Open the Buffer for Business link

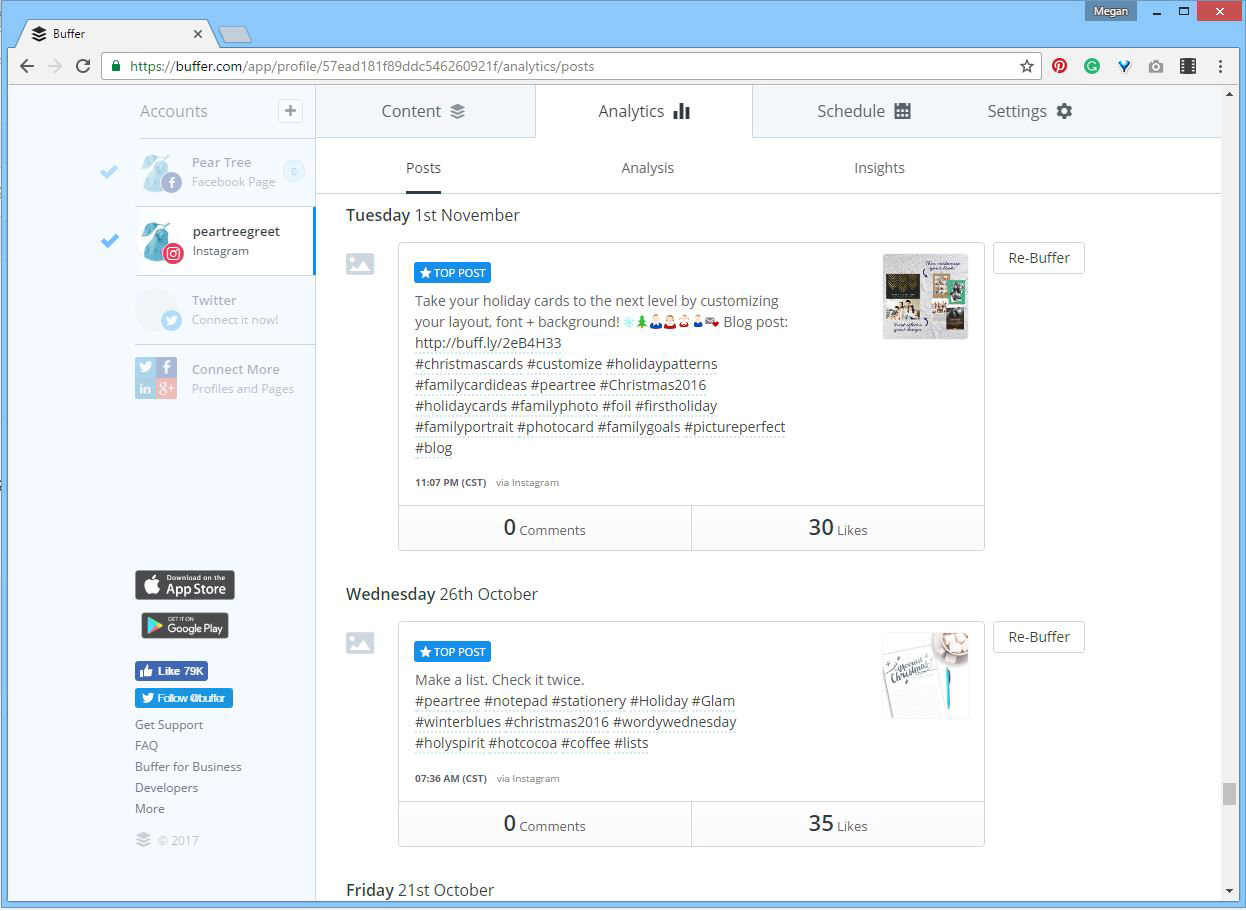click(188, 767)
